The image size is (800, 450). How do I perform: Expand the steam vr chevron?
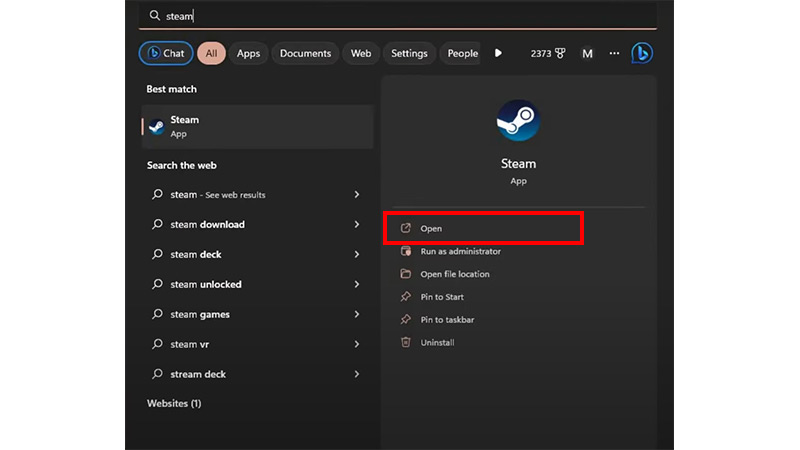(x=357, y=344)
